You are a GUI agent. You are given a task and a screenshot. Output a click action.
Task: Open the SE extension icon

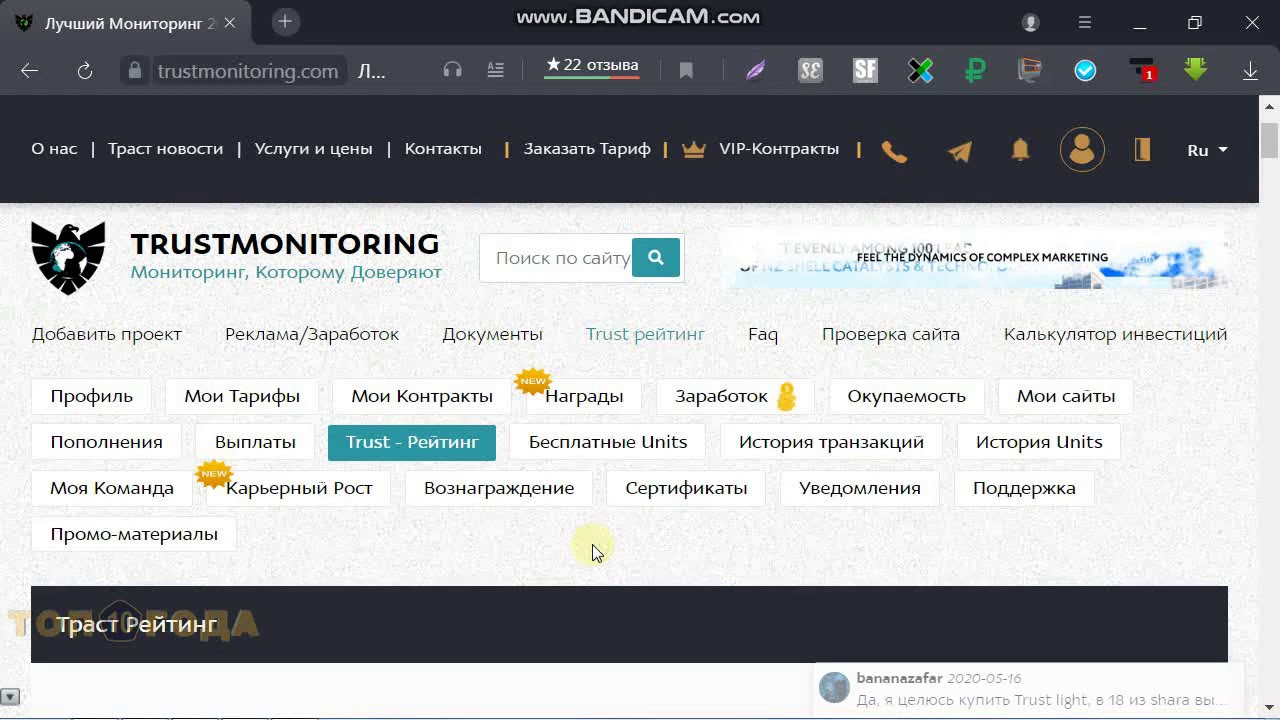pyautogui.click(x=810, y=70)
